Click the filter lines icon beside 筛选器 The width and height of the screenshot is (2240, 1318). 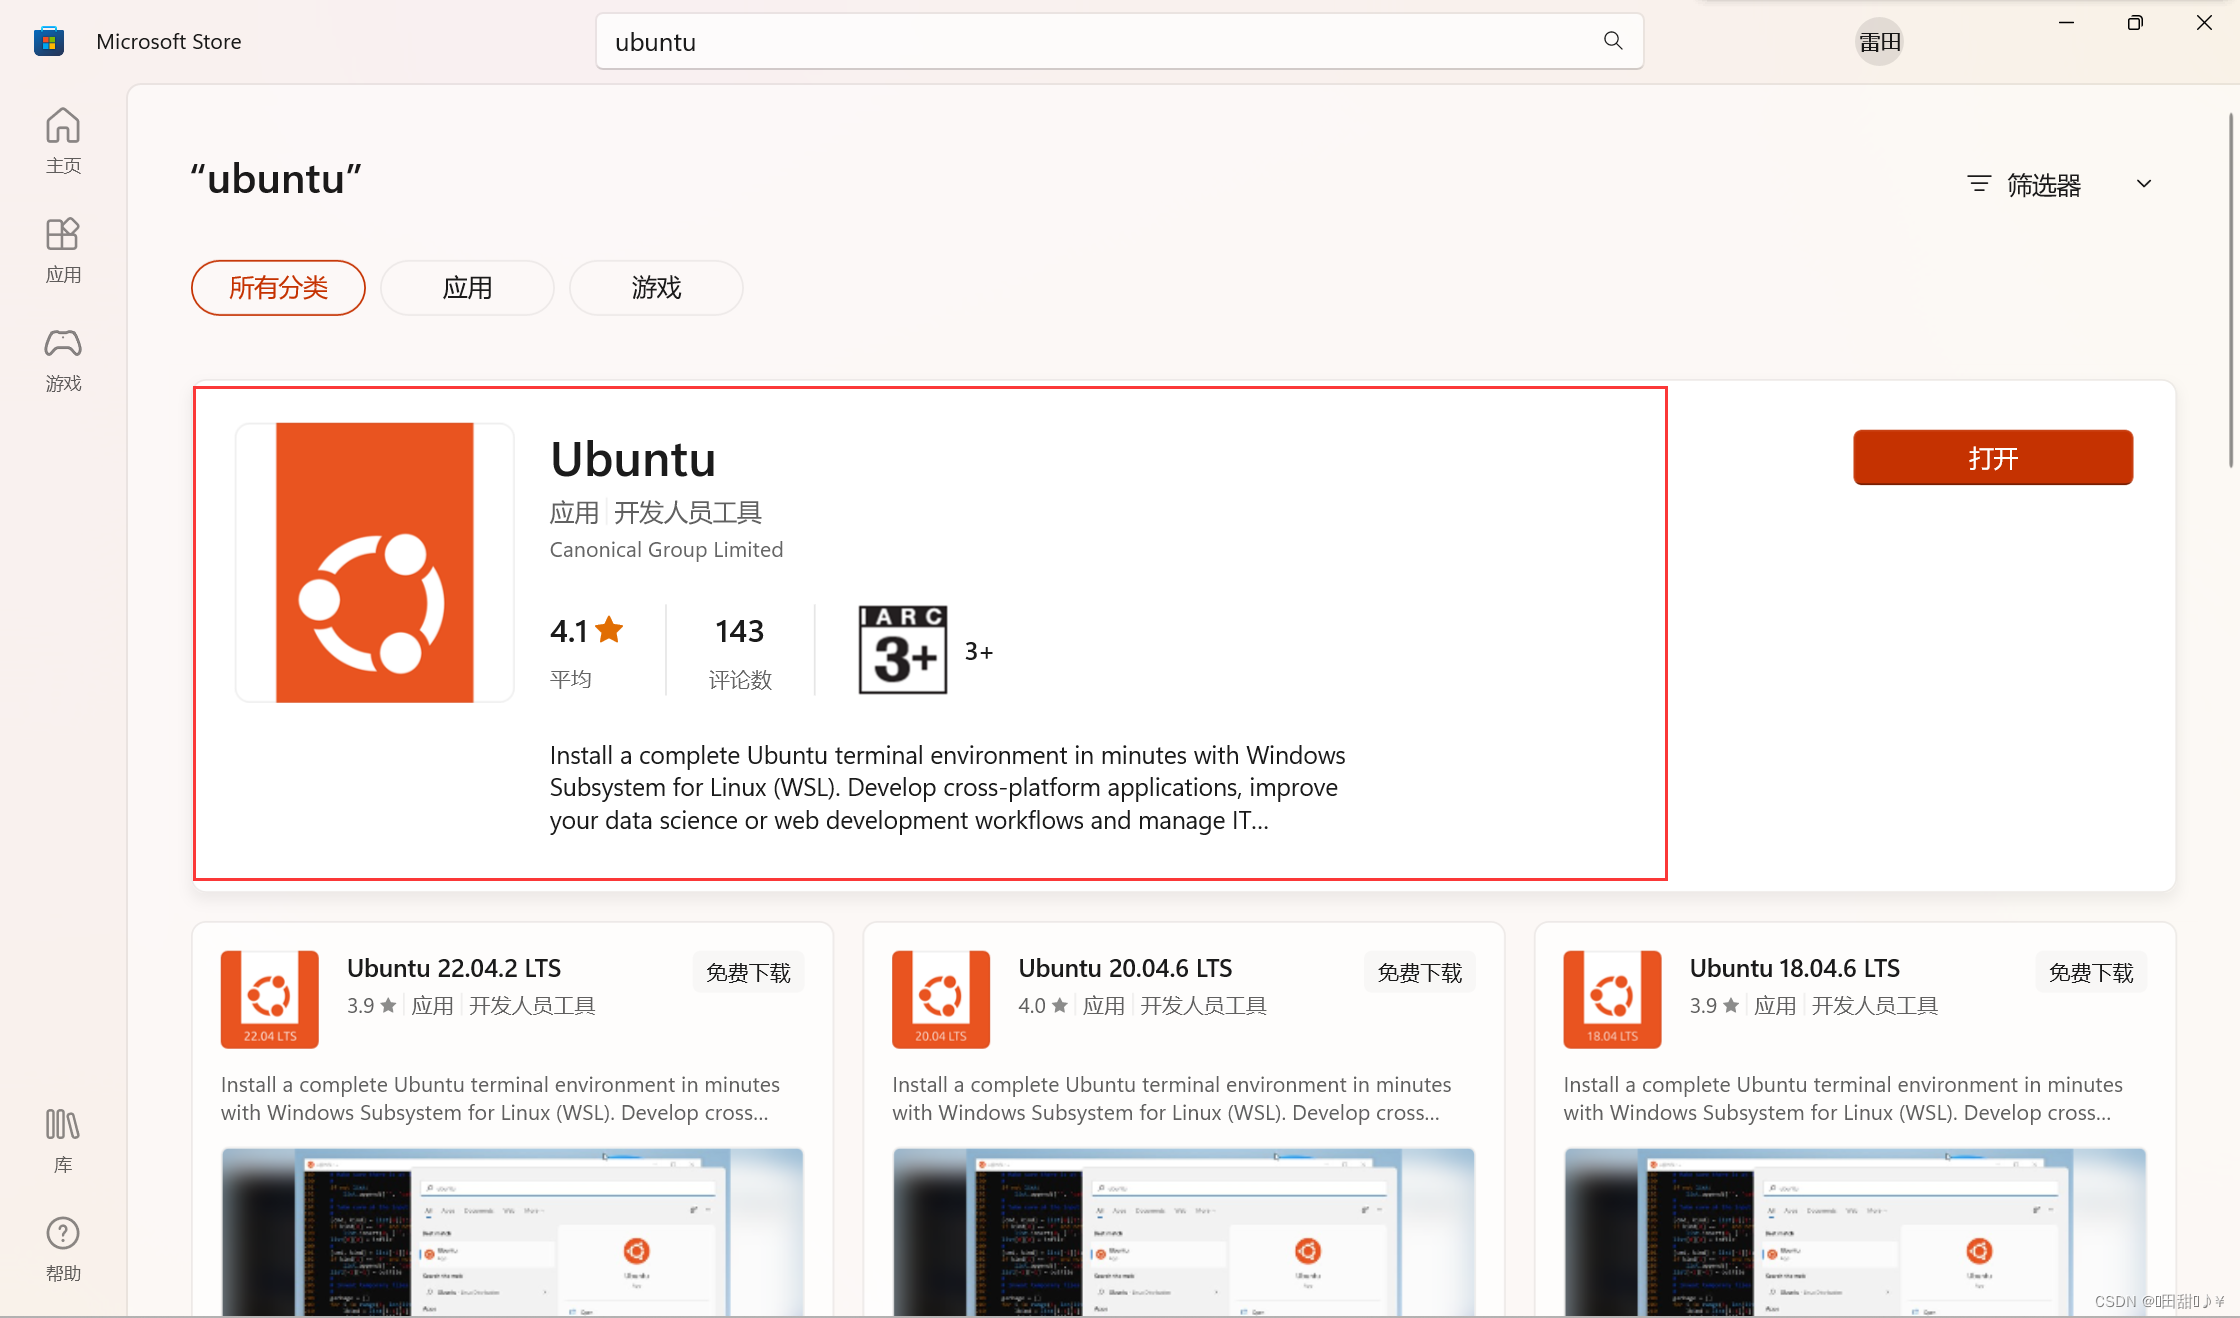click(1978, 184)
